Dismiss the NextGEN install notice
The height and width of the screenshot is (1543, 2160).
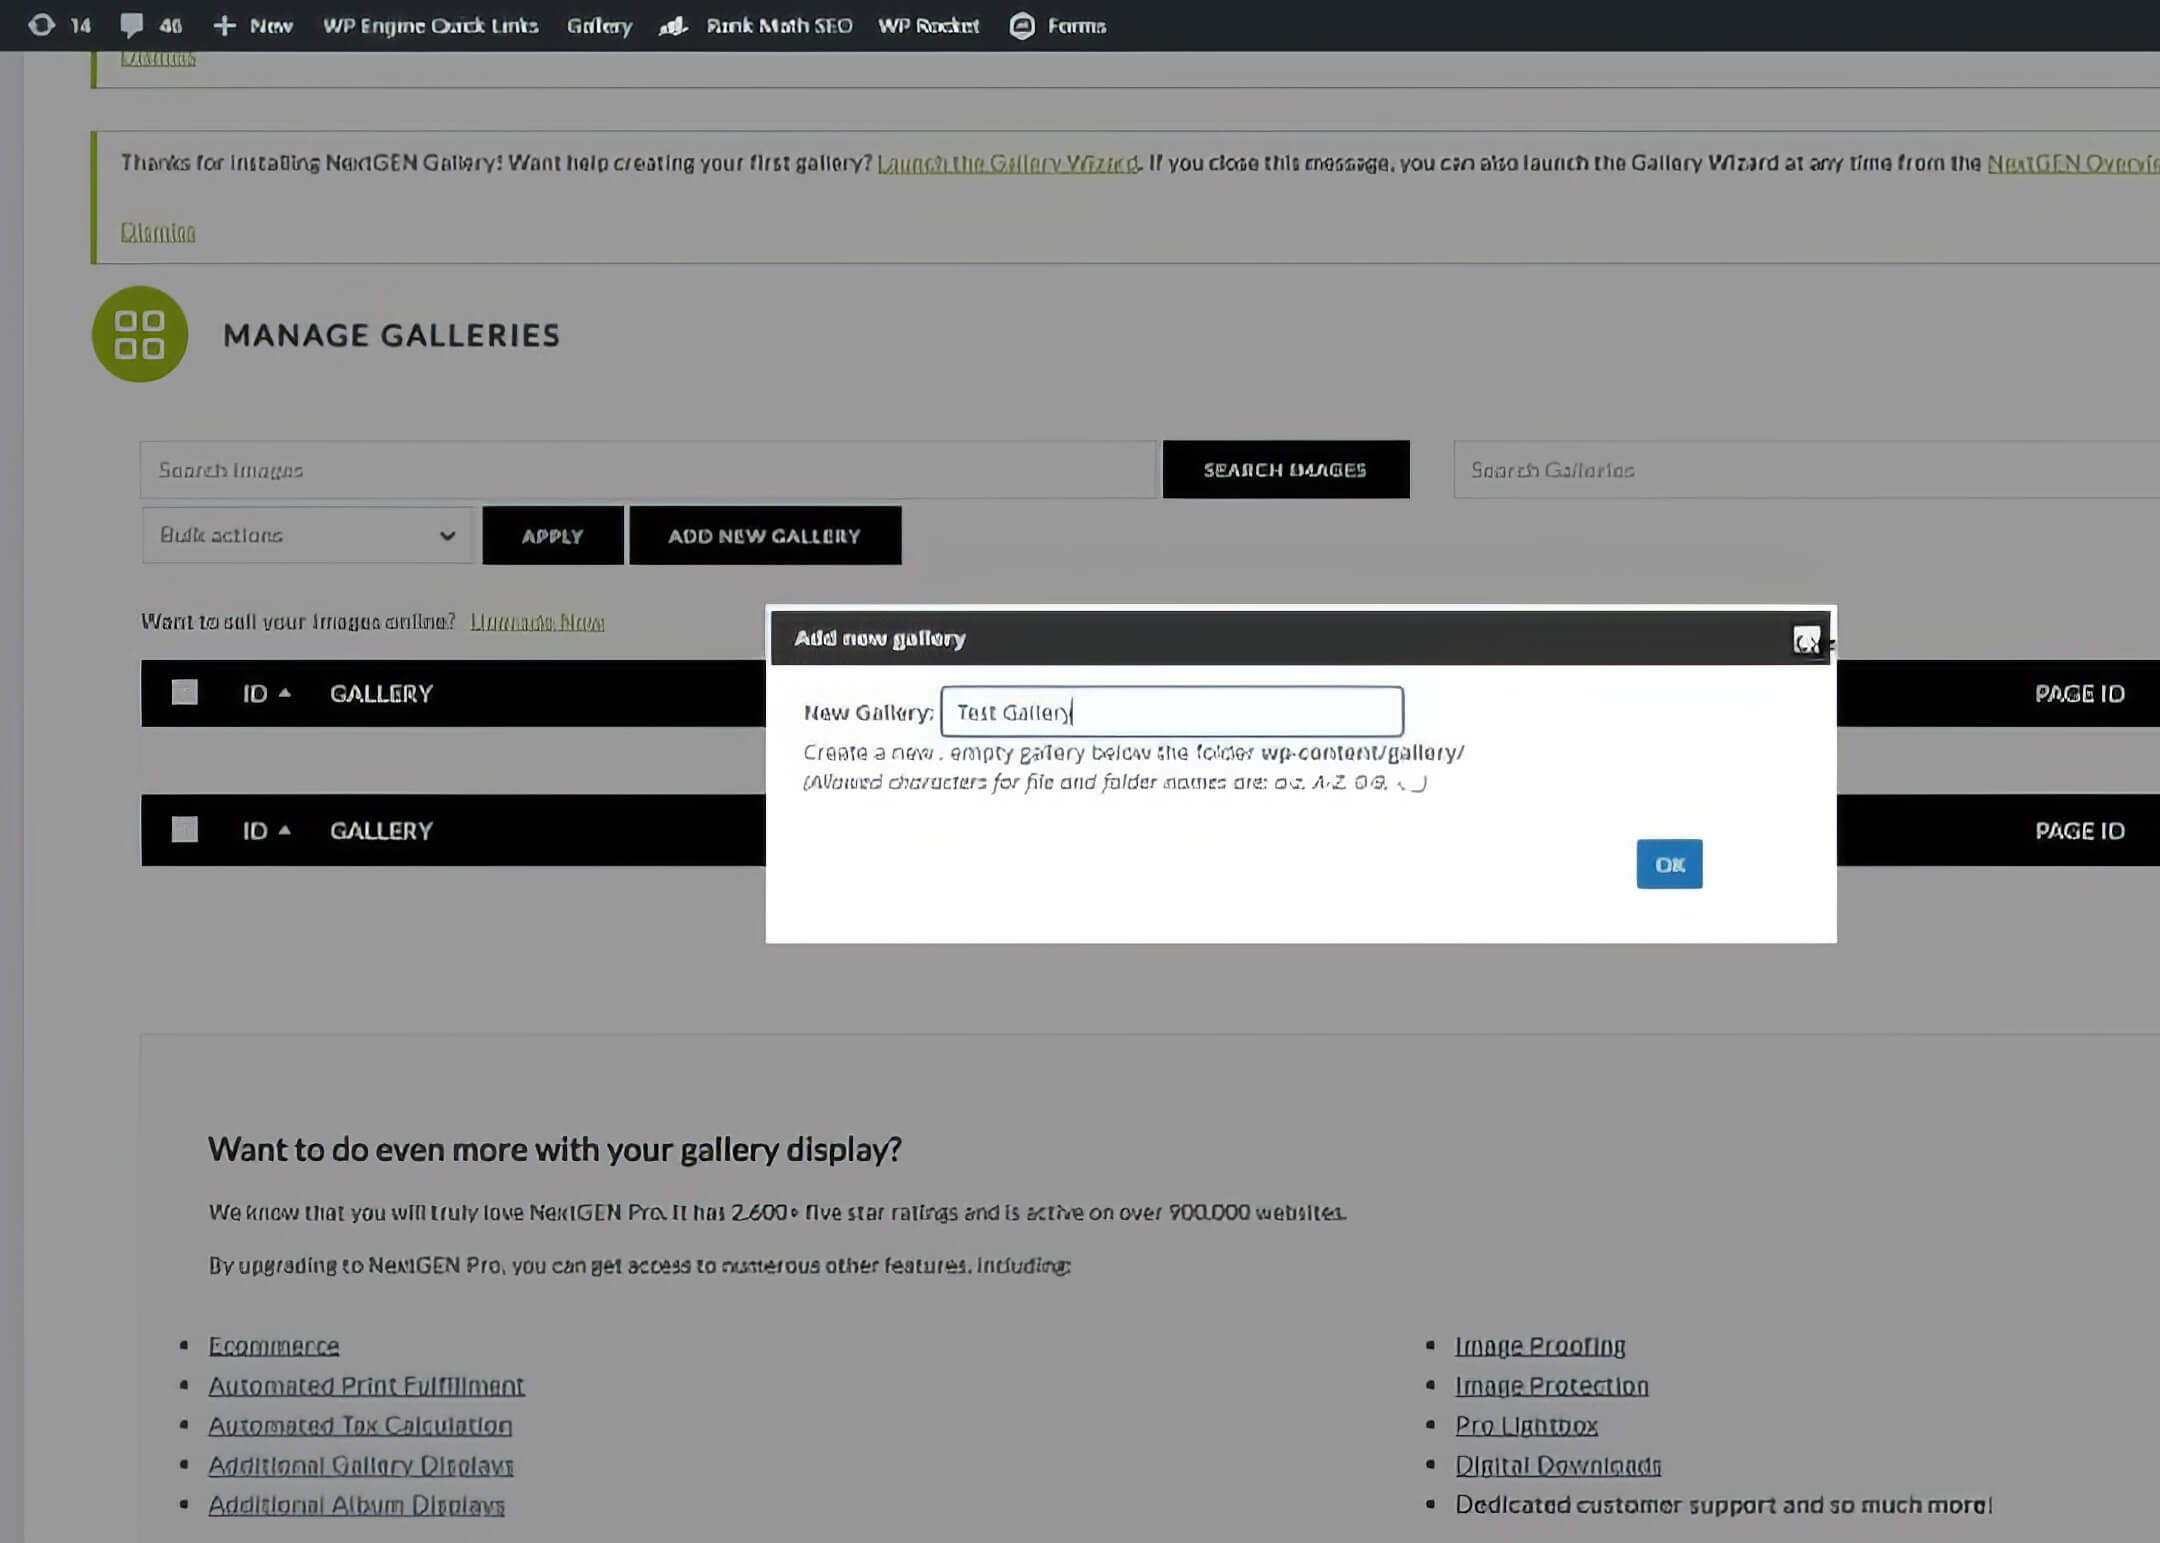coord(158,232)
